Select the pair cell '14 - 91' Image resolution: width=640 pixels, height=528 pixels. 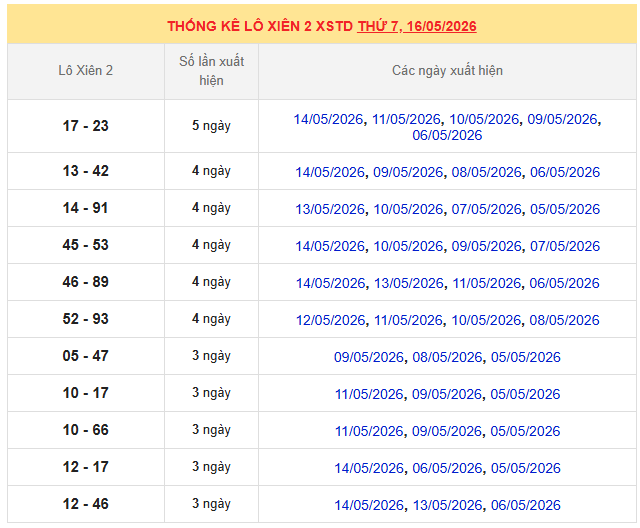coord(86,208)
